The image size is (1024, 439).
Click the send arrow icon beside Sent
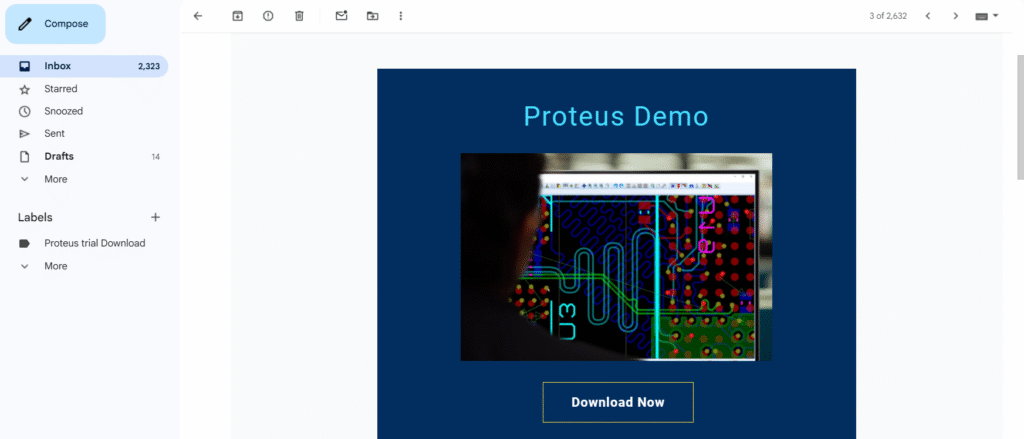(x=25, y=134)
